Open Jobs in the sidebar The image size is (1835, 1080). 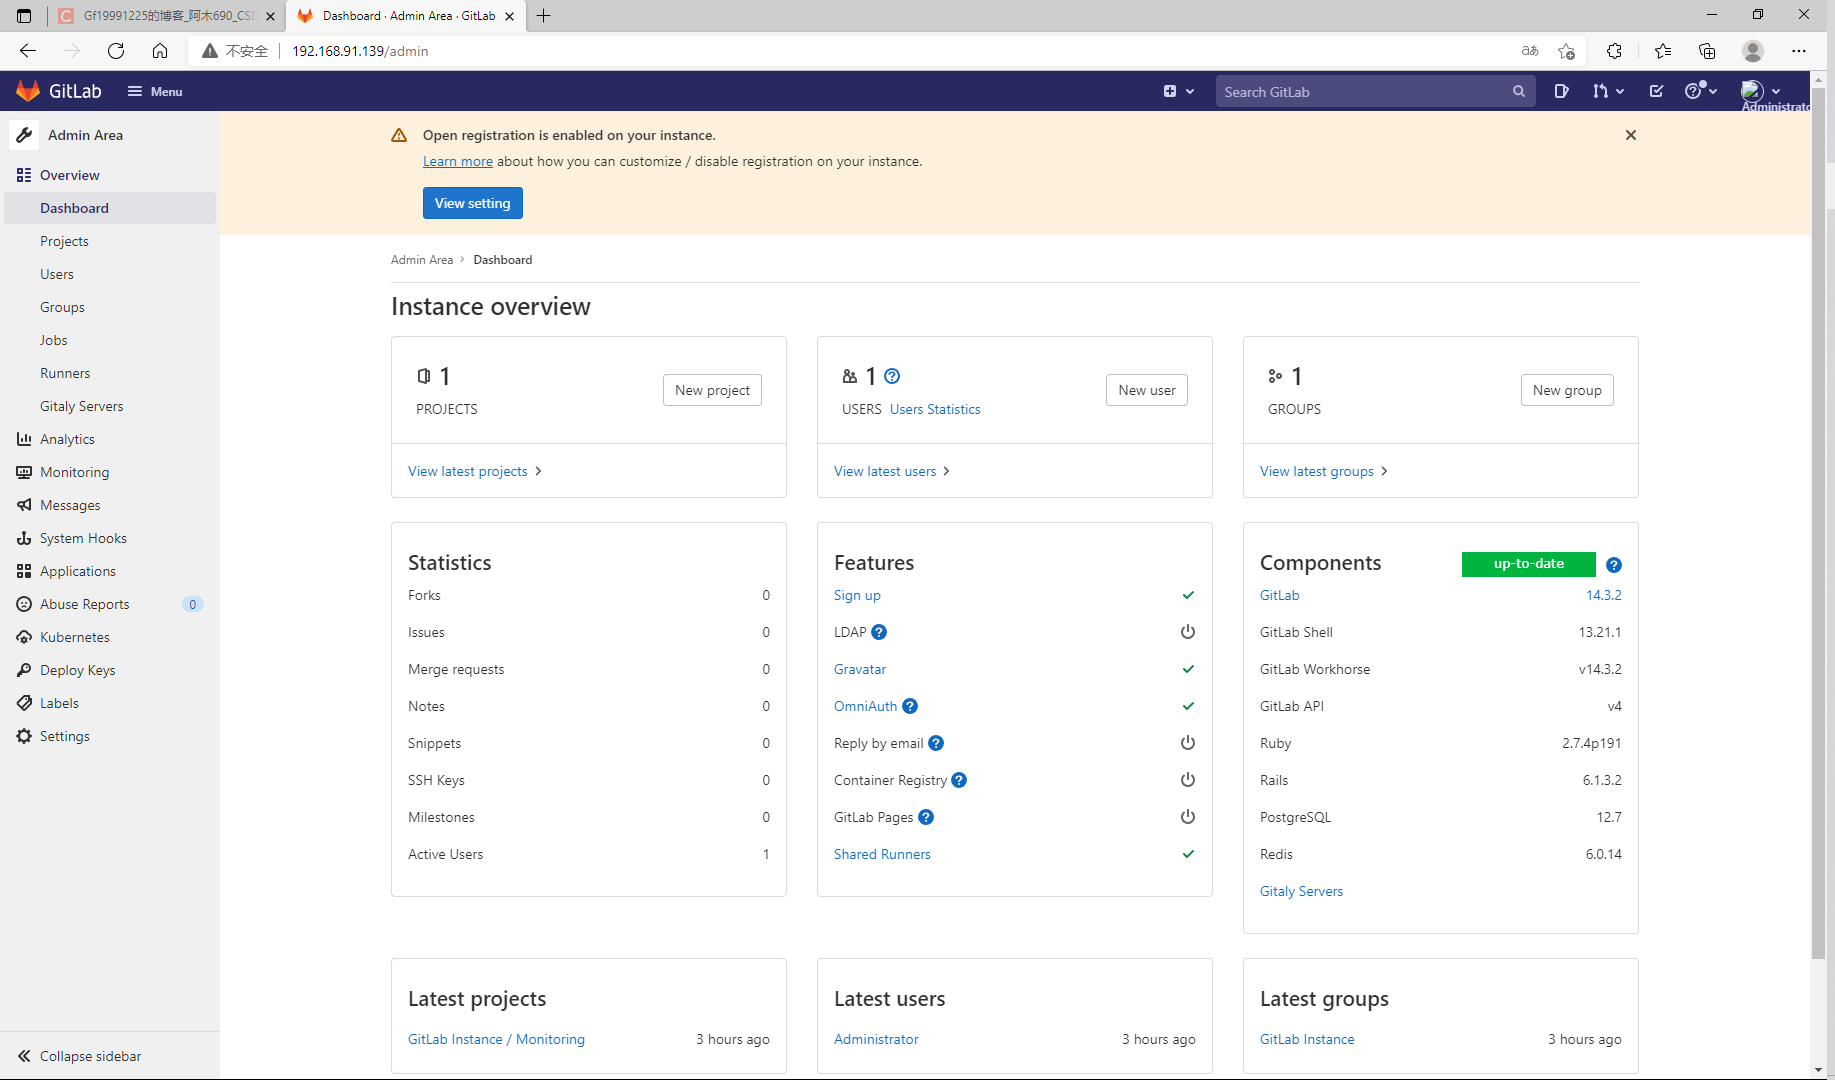coord(54,340)
